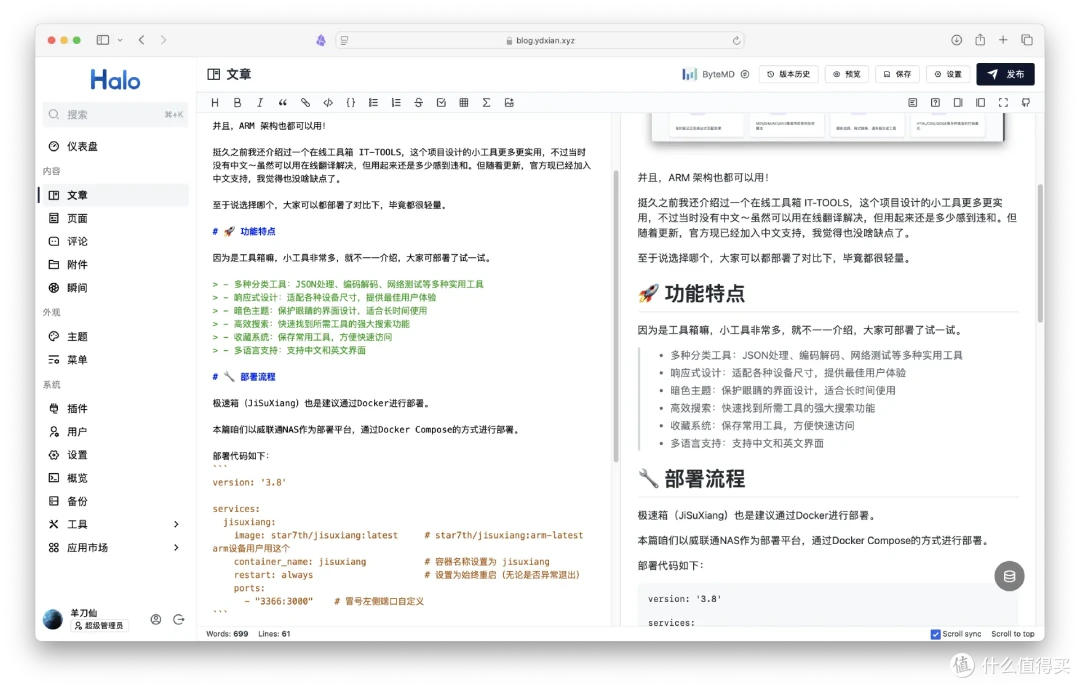Image resolution: width=1080 pixels, height=688 pixels.
Task: Open the browser downloads icon
Action: click(x=957, y=40)
